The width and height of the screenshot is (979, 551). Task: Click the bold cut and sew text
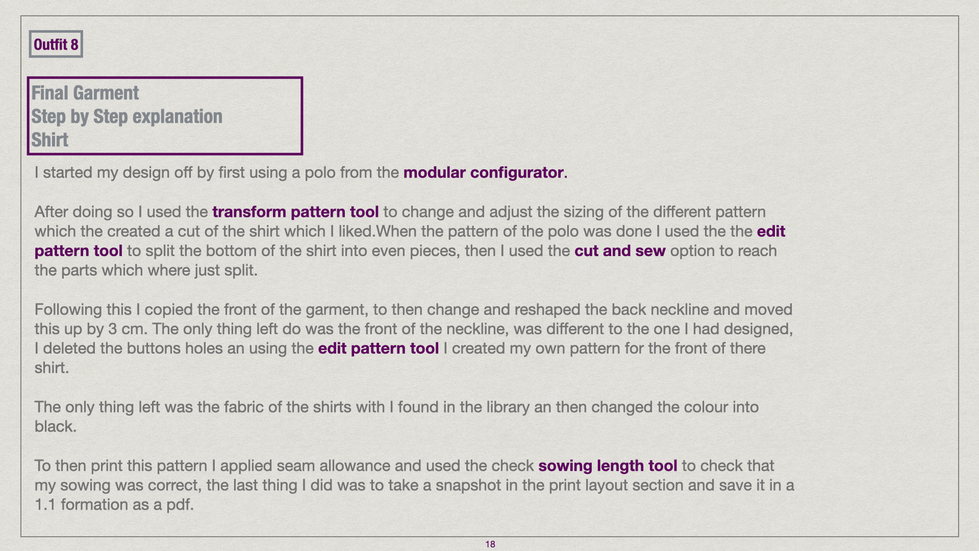(x=619, y=251)
